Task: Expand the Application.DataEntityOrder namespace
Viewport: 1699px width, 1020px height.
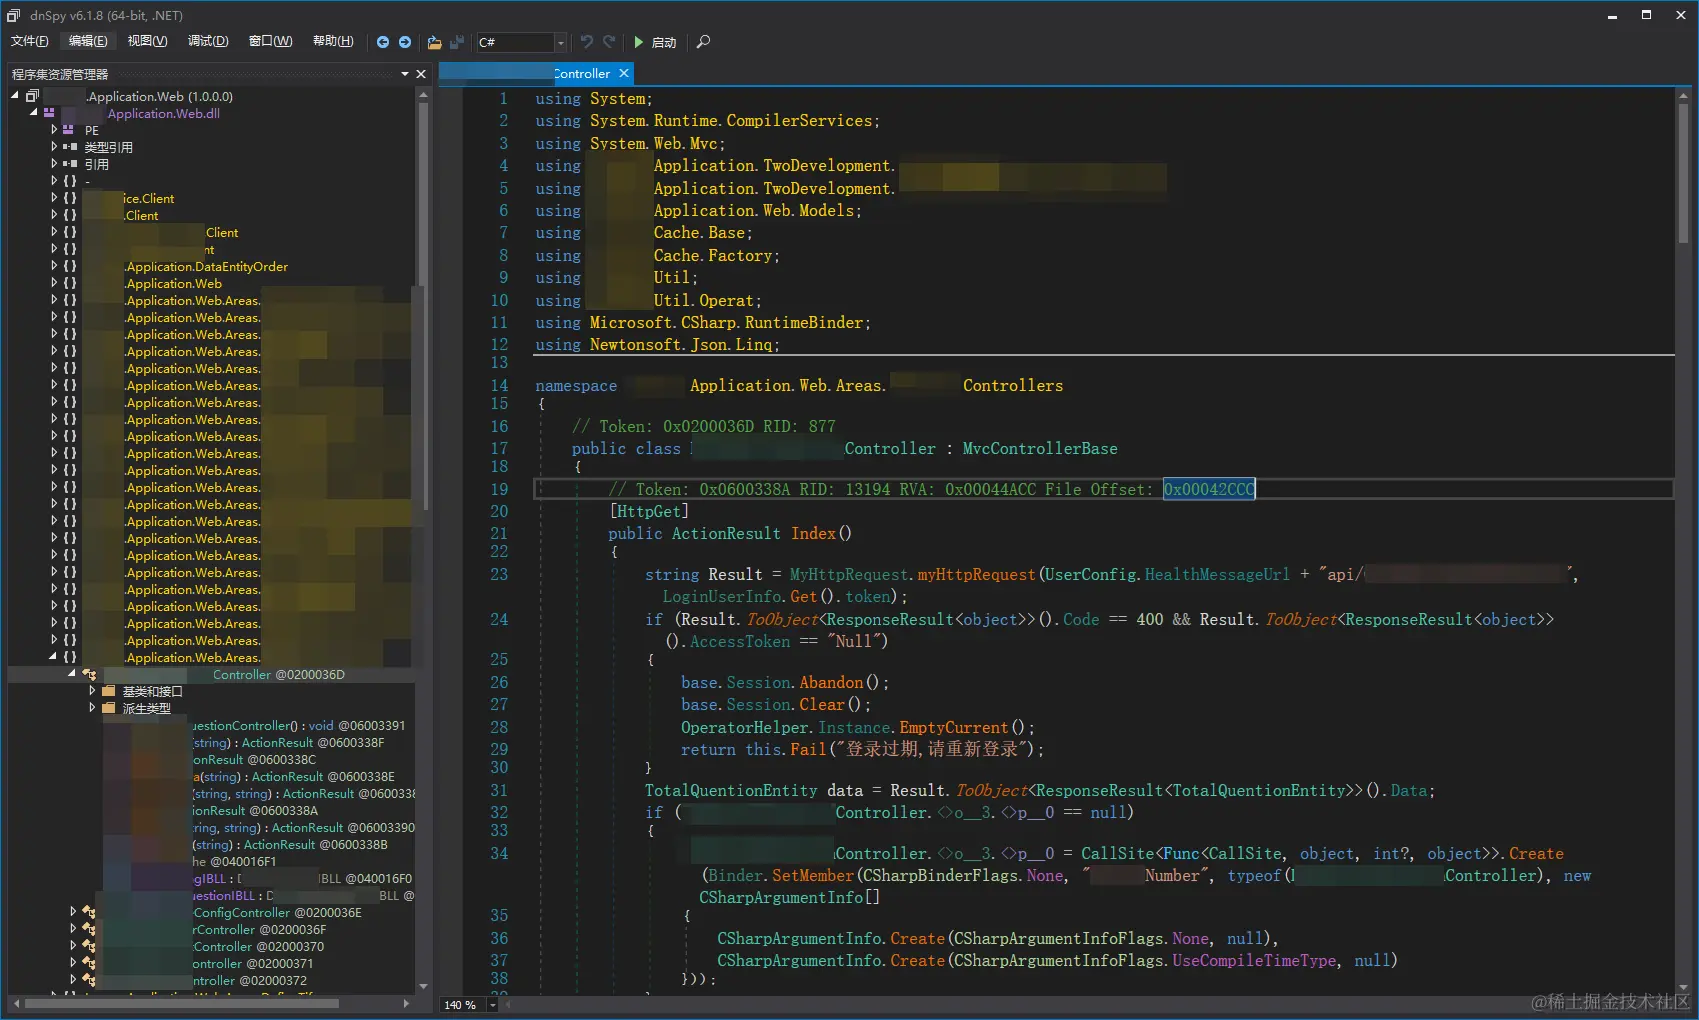Action: point(54,266)
